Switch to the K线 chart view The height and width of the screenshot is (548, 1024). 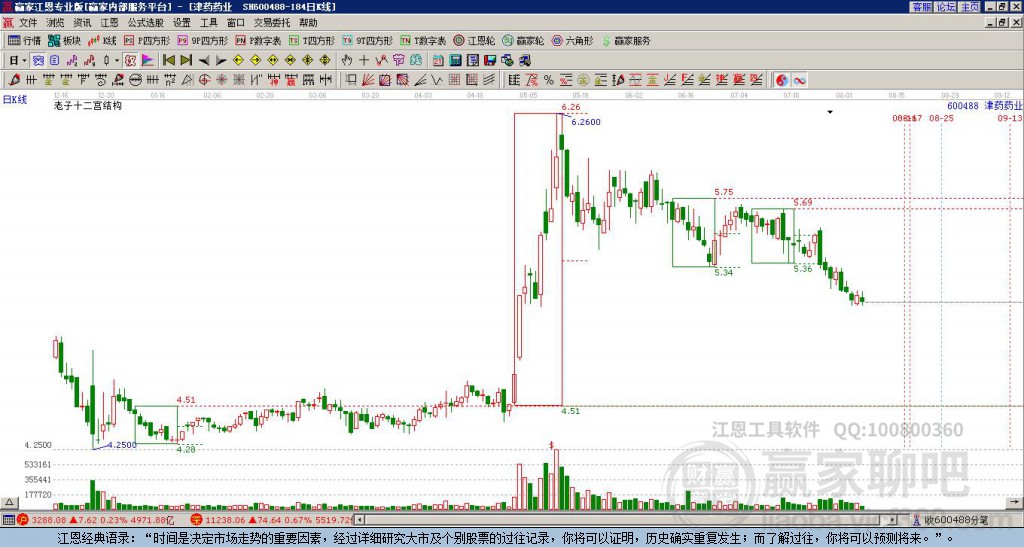click(x=102, y=40)
